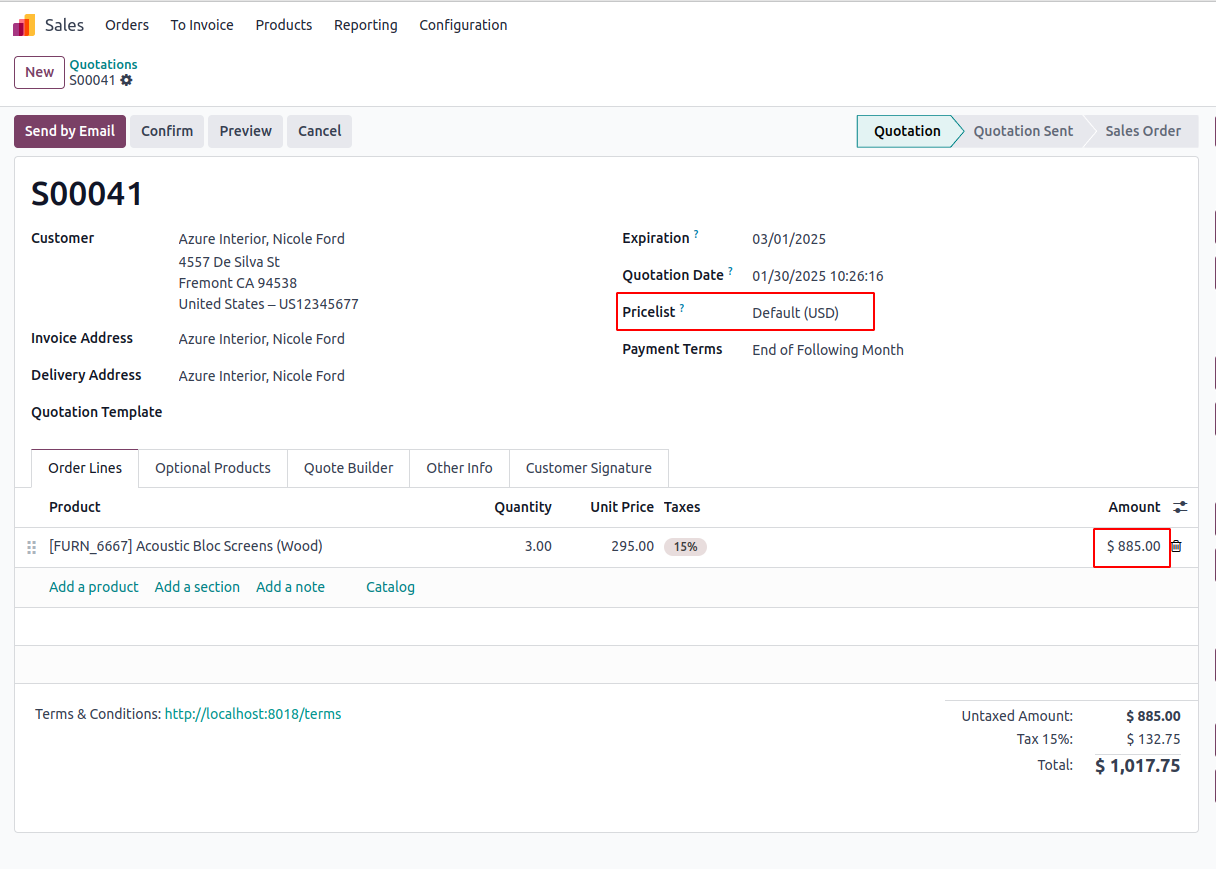Image resolution: width=1216 pixels, height=869 pixels.
Task: Select the Quotation Sent status stage
Action: pyautogui.click(x=1022, y=131)
